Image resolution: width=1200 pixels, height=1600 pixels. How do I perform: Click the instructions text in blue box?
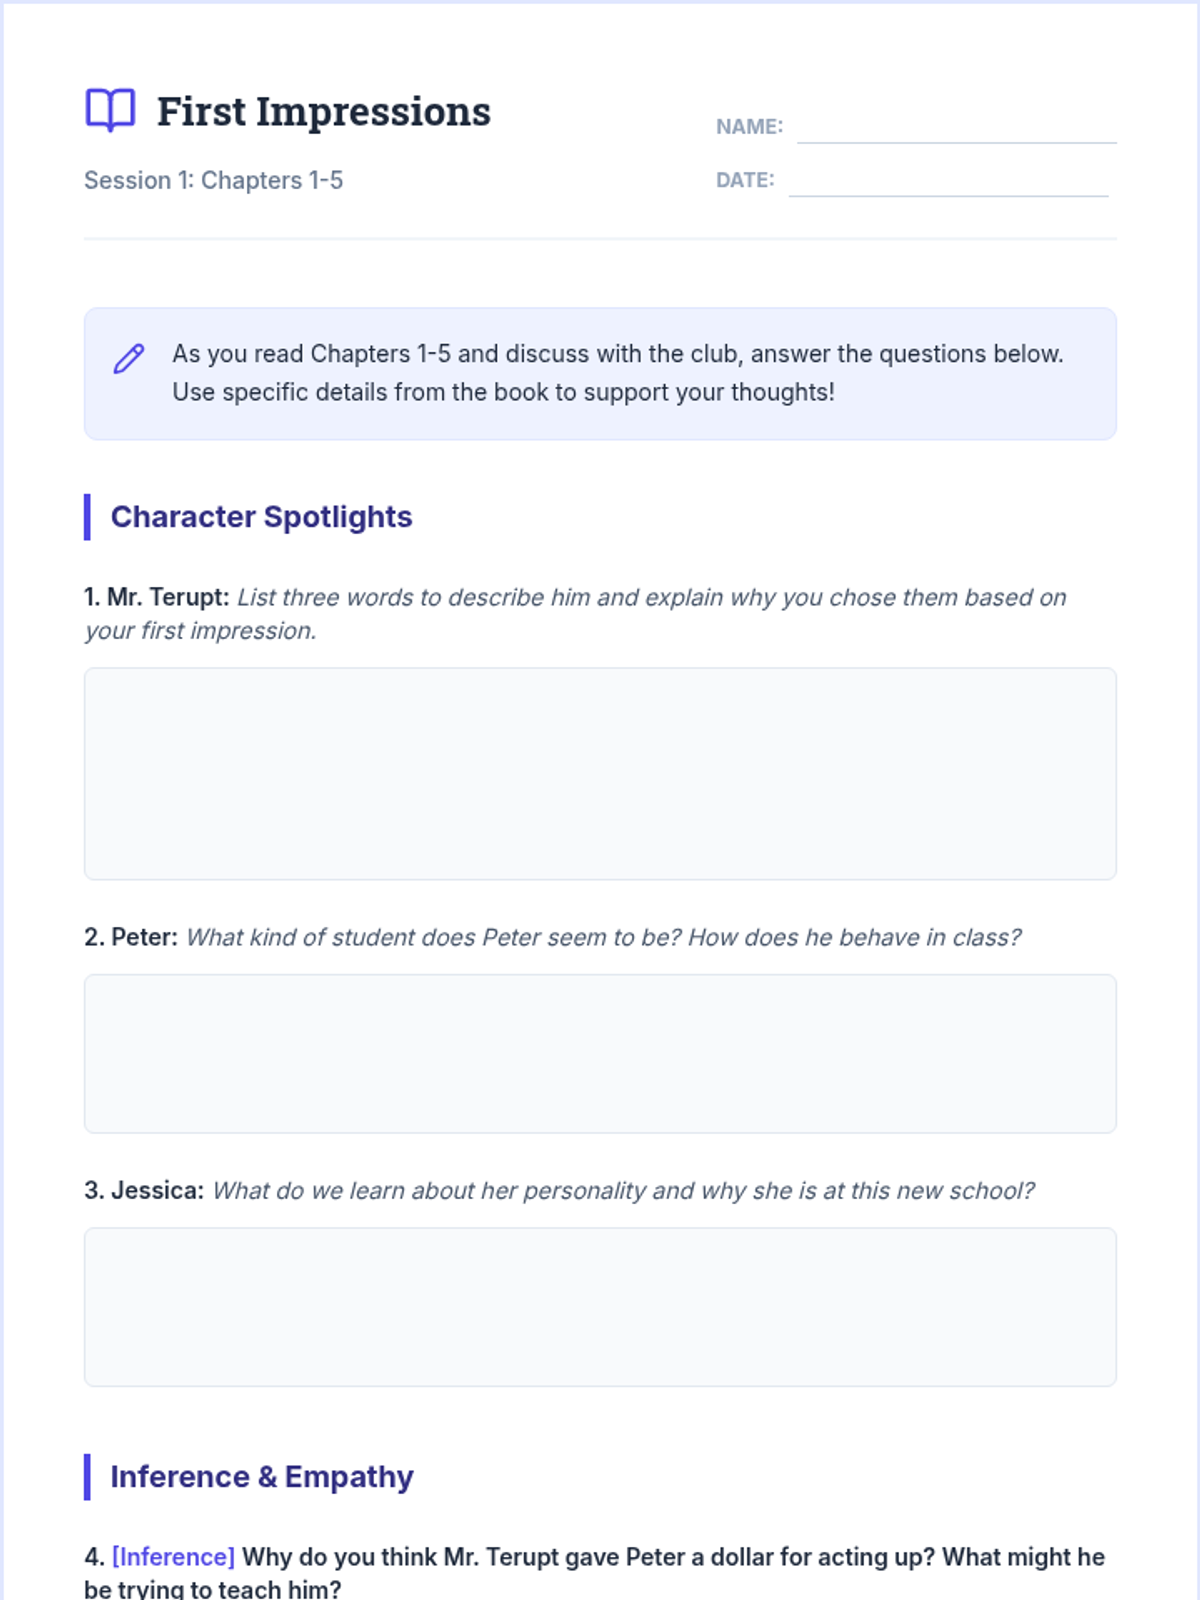pyautogui.click(x=617, y=373)
